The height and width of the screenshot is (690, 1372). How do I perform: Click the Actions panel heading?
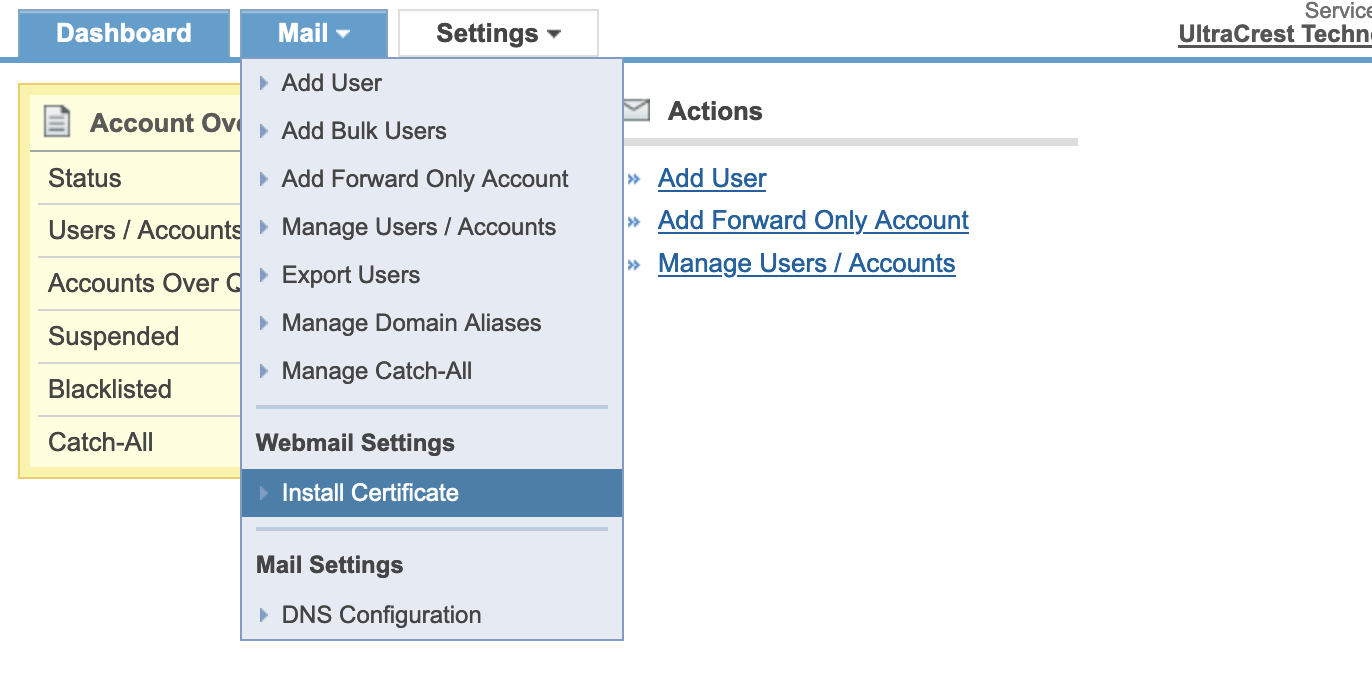tap(715, 111)
